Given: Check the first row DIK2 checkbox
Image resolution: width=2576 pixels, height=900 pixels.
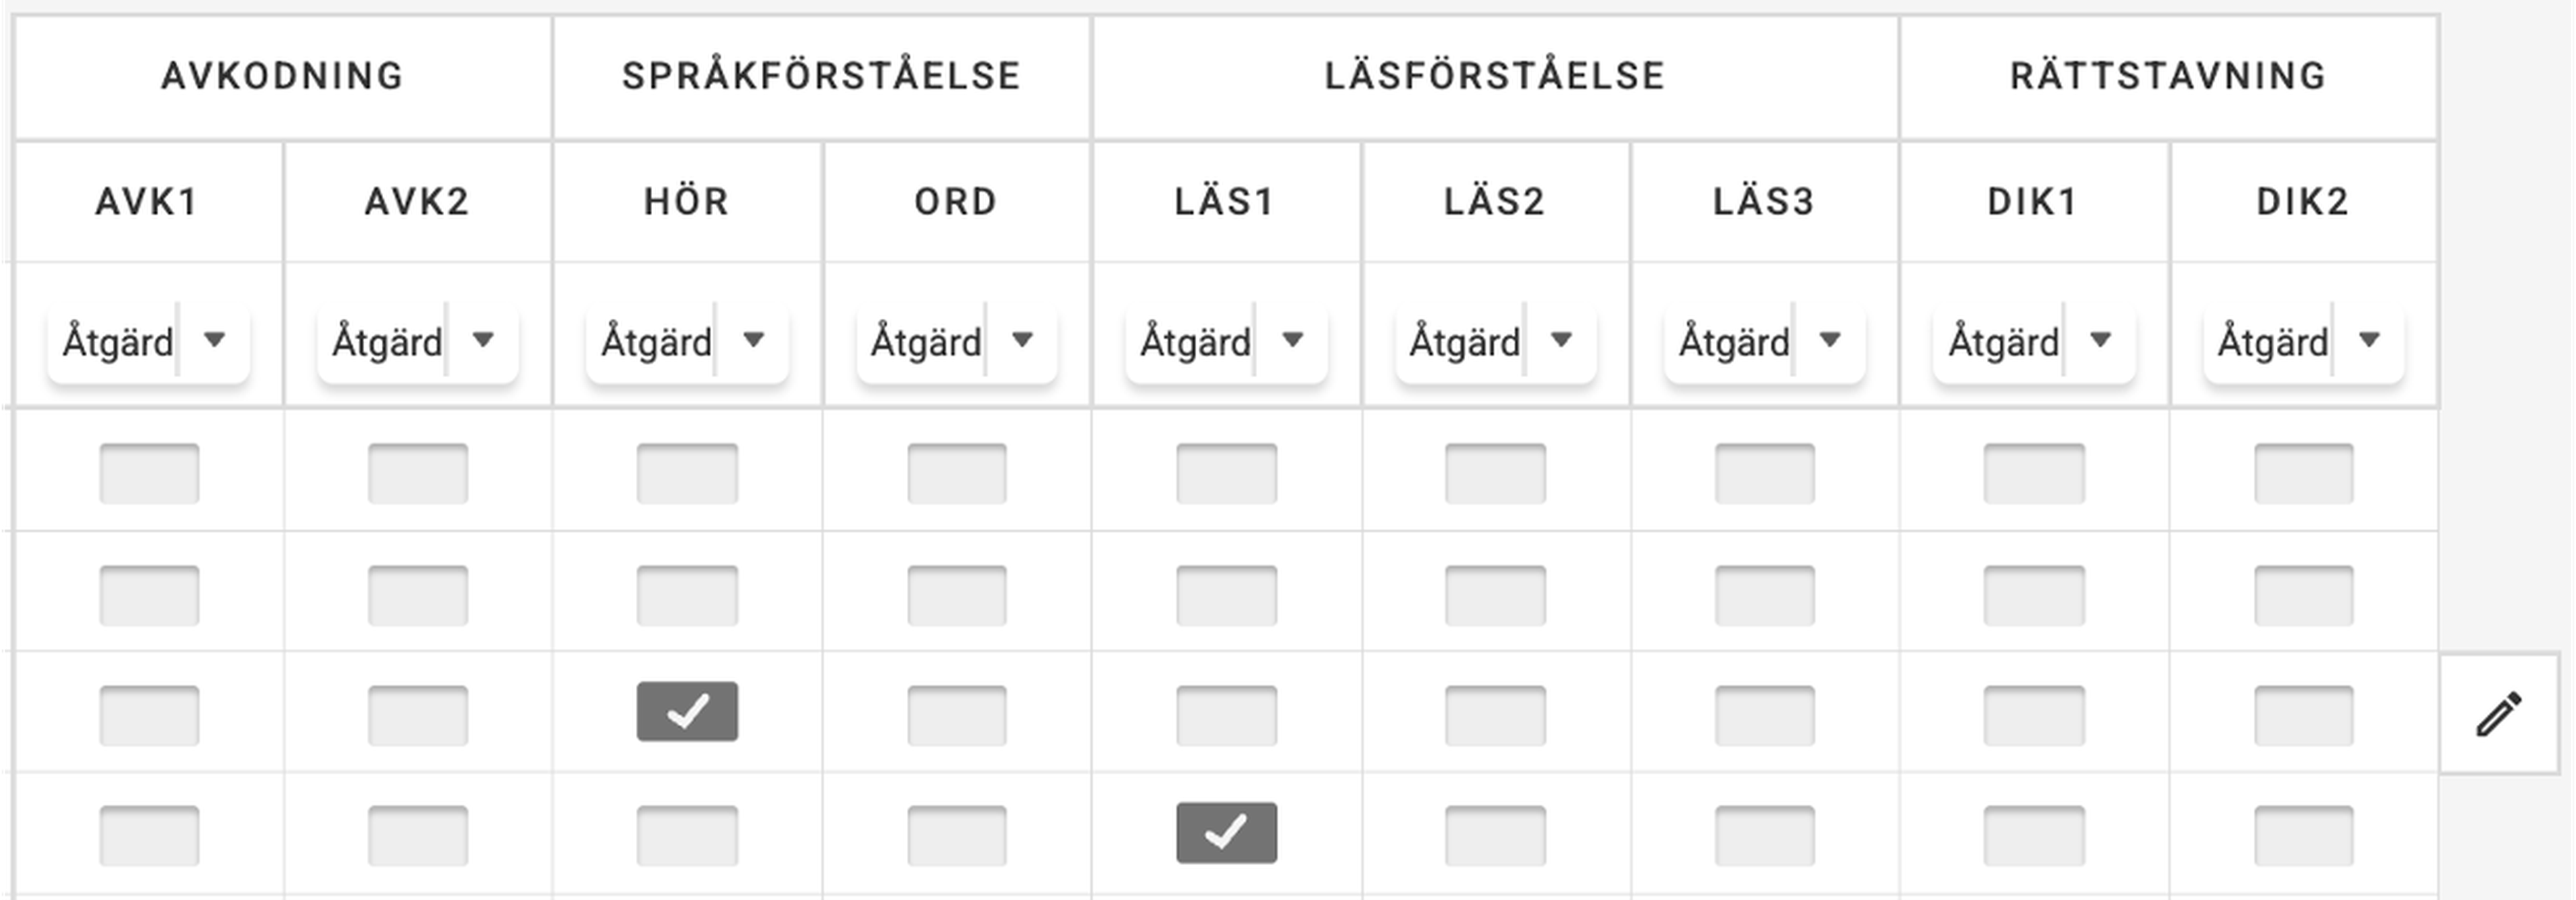Looking at the screenshot, I should (x=2303, y=473).
